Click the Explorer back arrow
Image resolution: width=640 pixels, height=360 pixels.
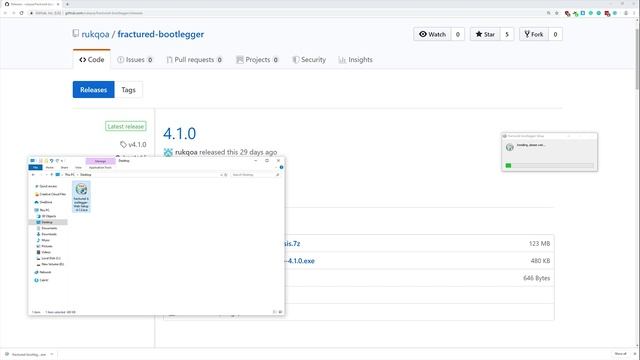pyautogui.click(x=33, y=175)
